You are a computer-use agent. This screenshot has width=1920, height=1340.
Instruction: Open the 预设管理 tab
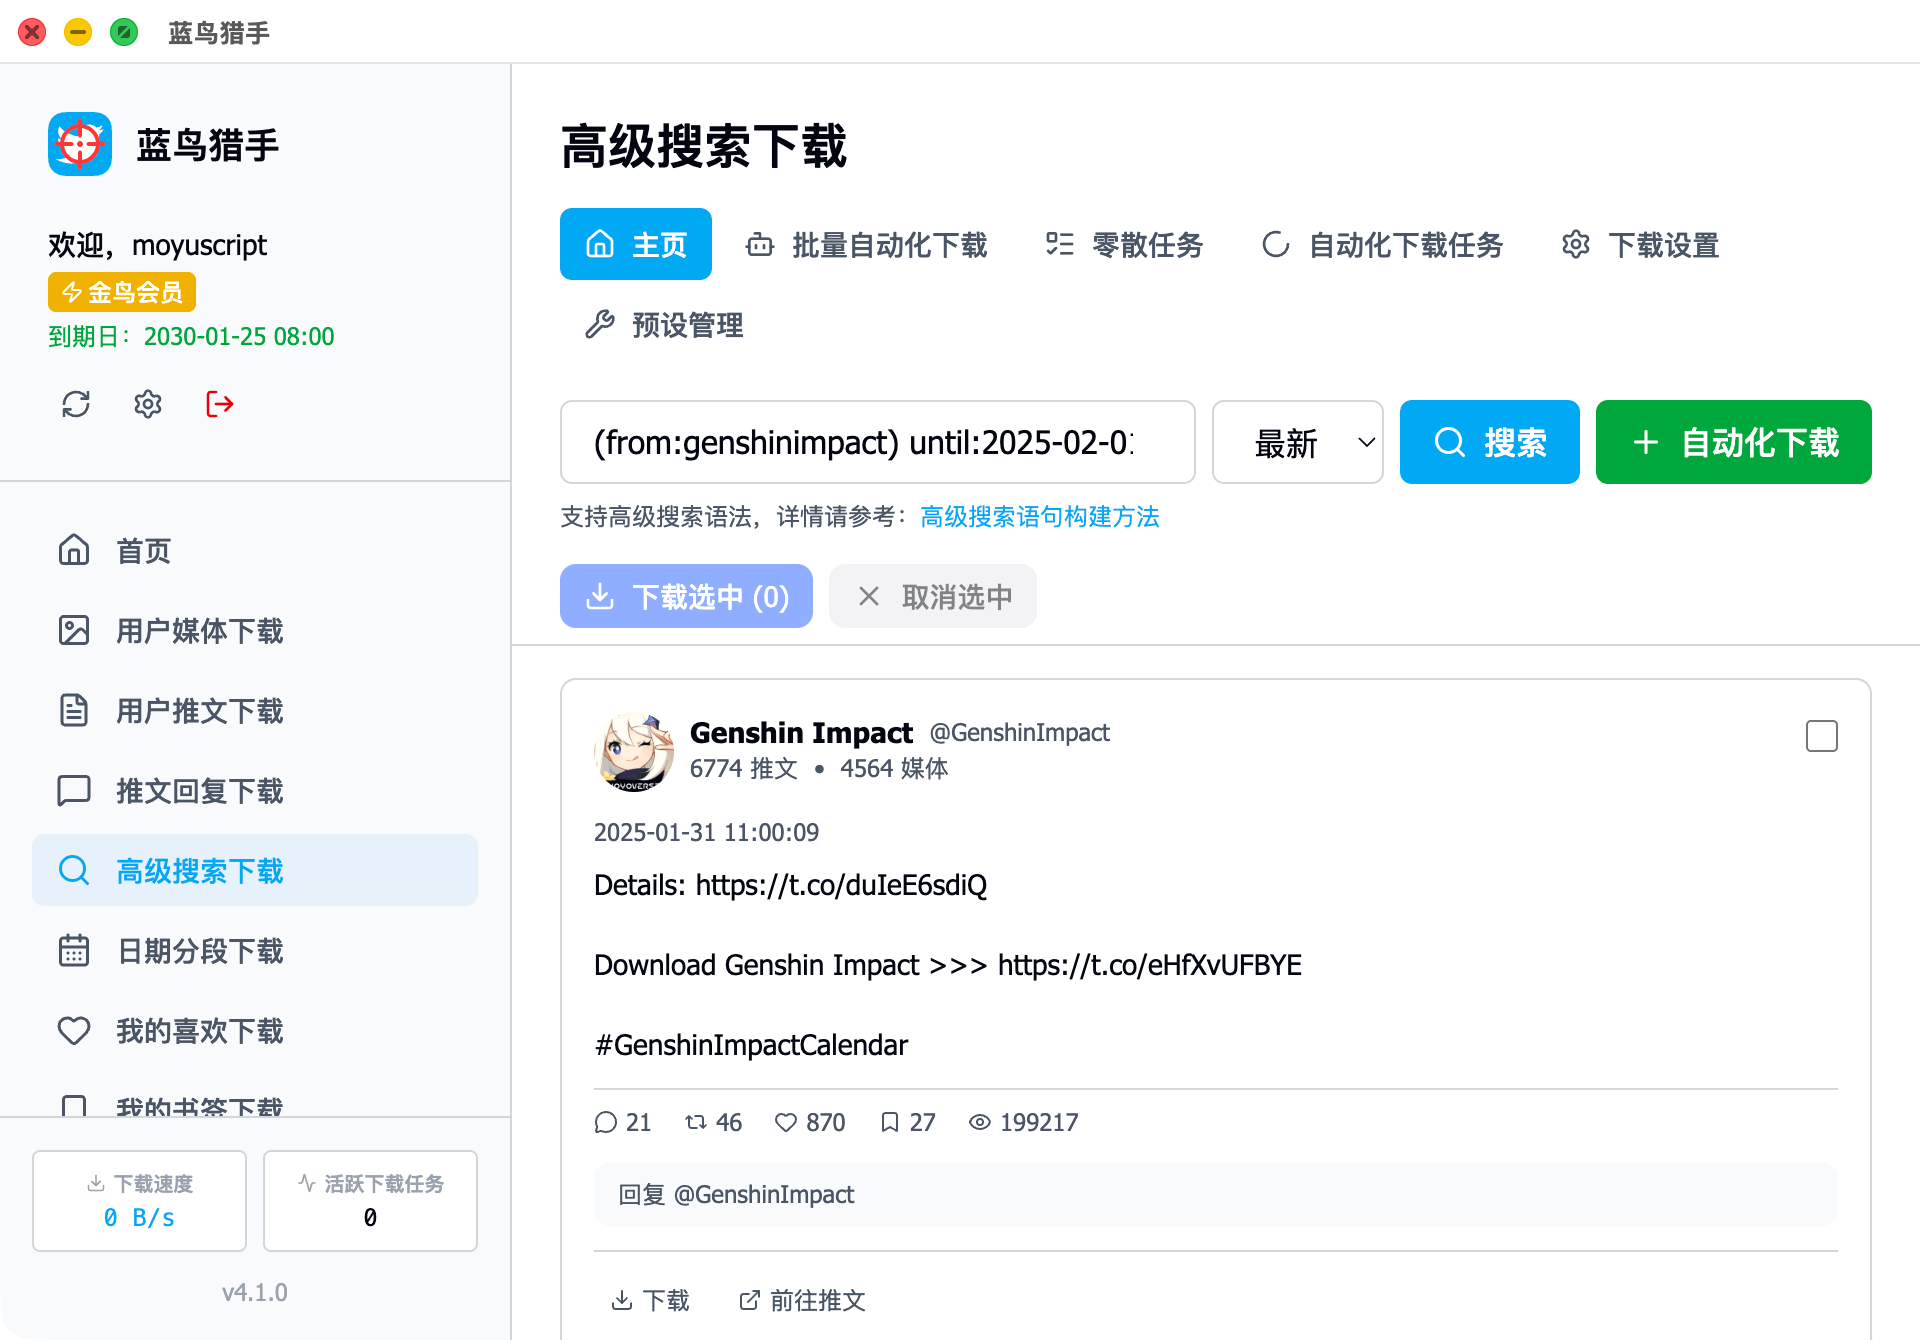pyautogui.click(x=665, y=325)
